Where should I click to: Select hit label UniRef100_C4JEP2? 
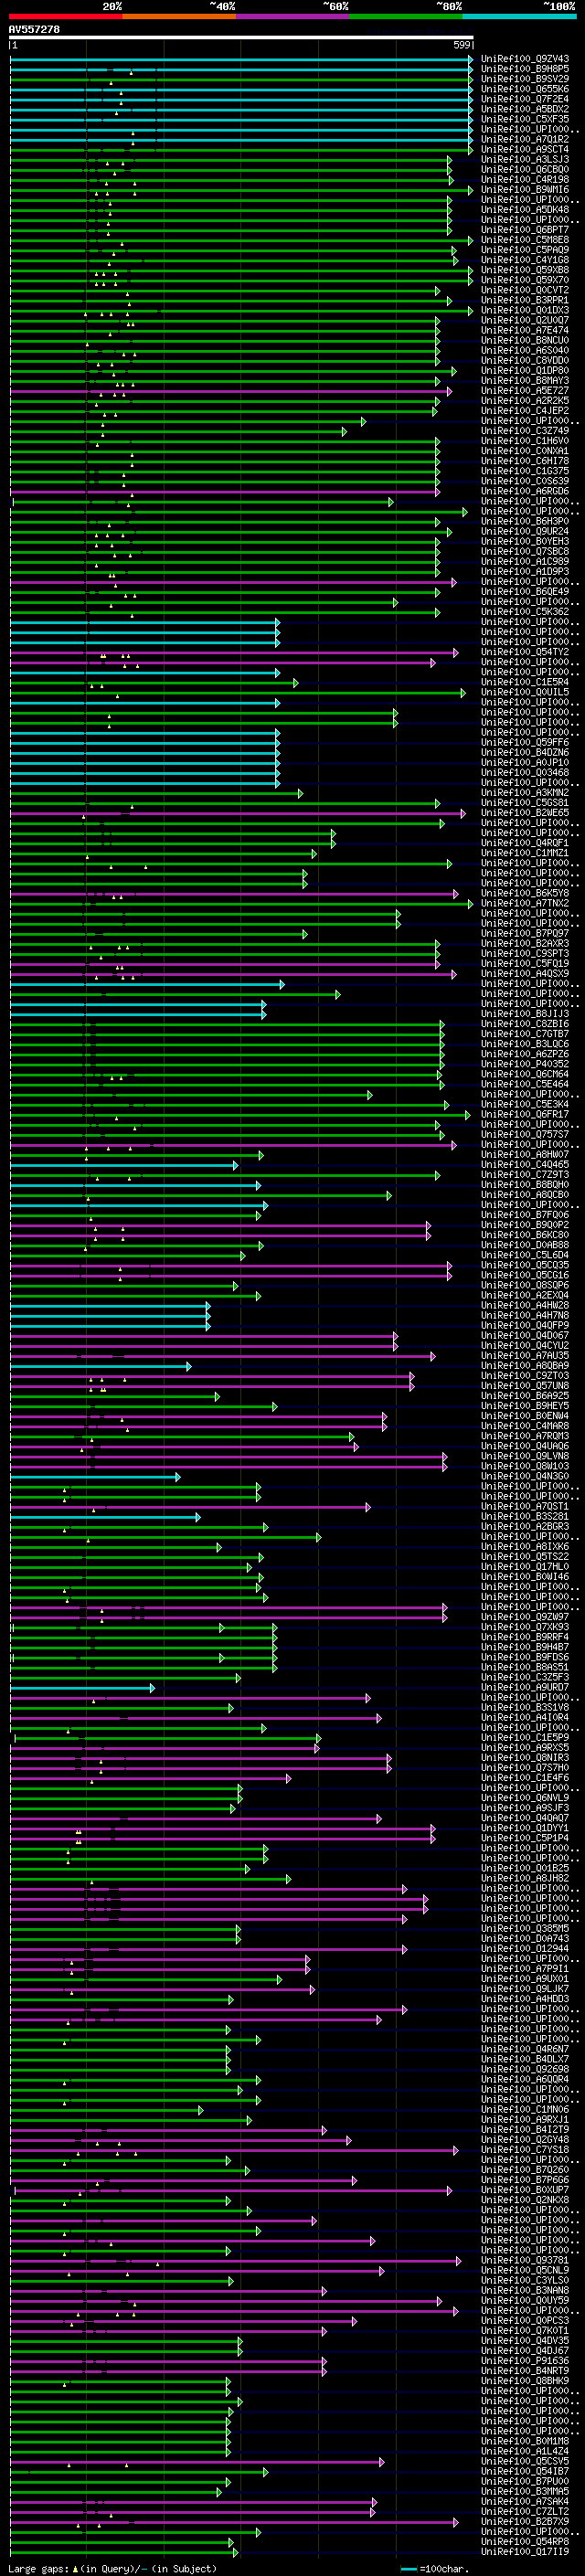tap(525, 411)
